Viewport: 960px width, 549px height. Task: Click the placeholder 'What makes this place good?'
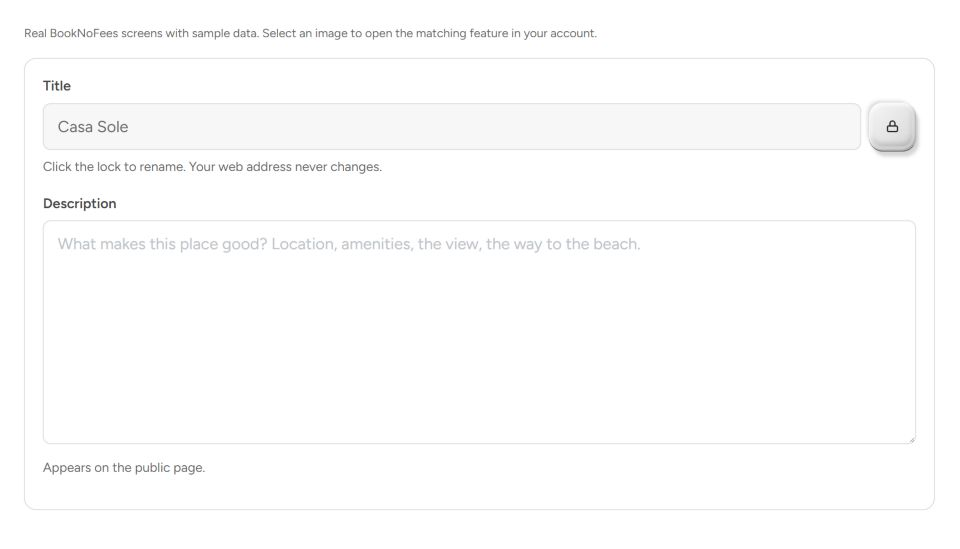click(x=162, y=244)
